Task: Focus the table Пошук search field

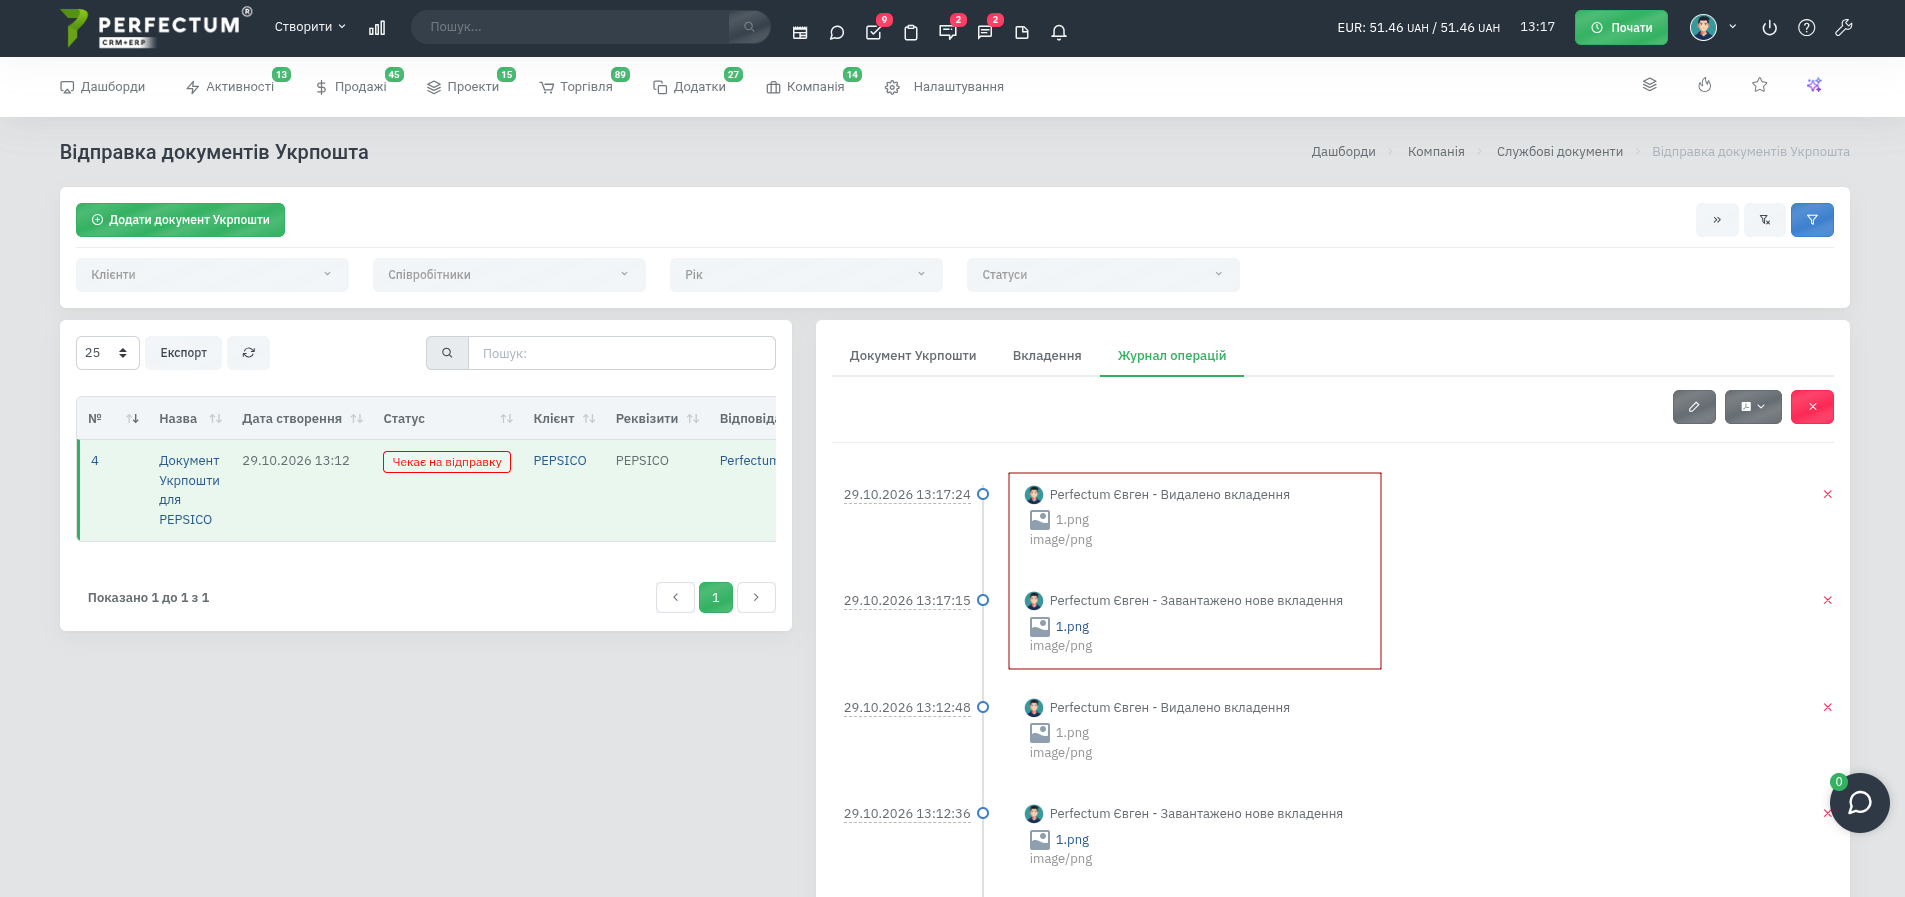Action: coord(621,353)
